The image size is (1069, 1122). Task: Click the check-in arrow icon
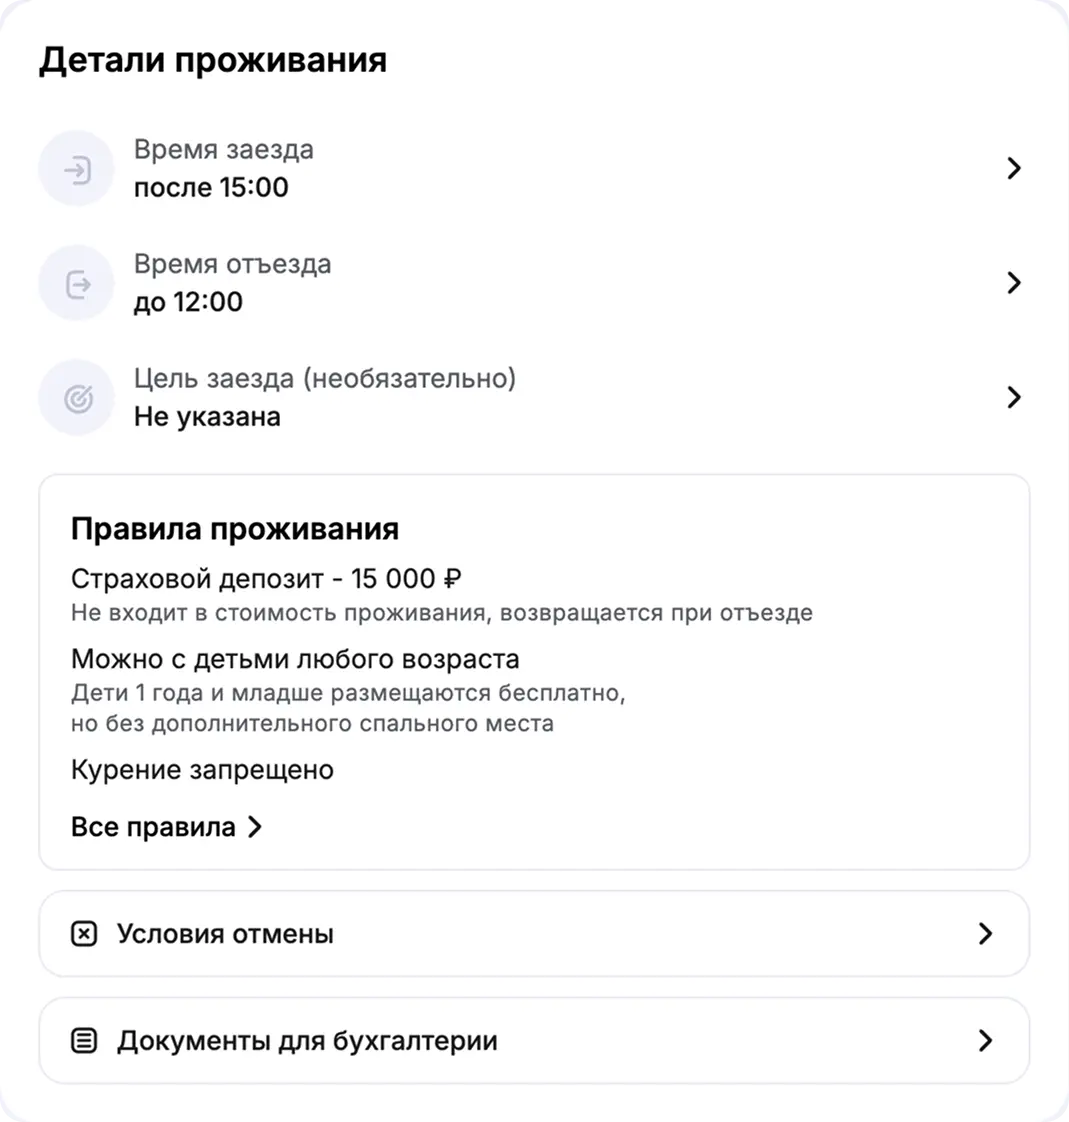(77, 169)
